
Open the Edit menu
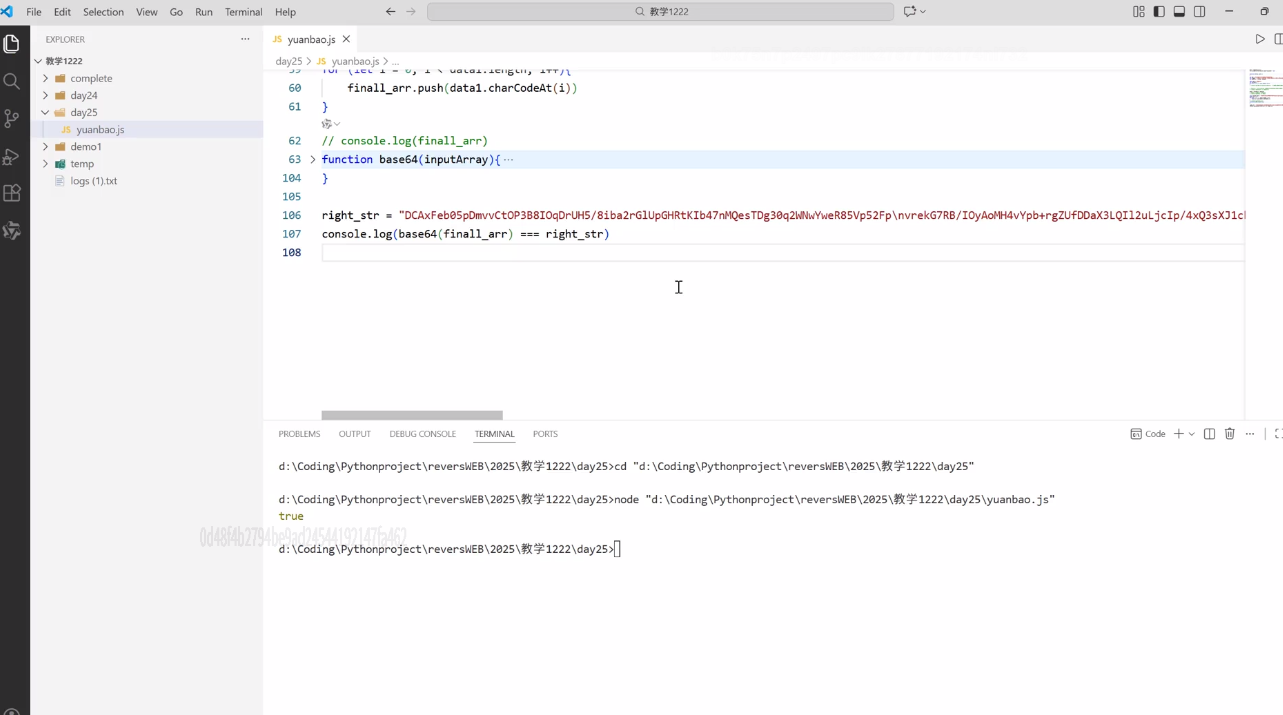62,12
